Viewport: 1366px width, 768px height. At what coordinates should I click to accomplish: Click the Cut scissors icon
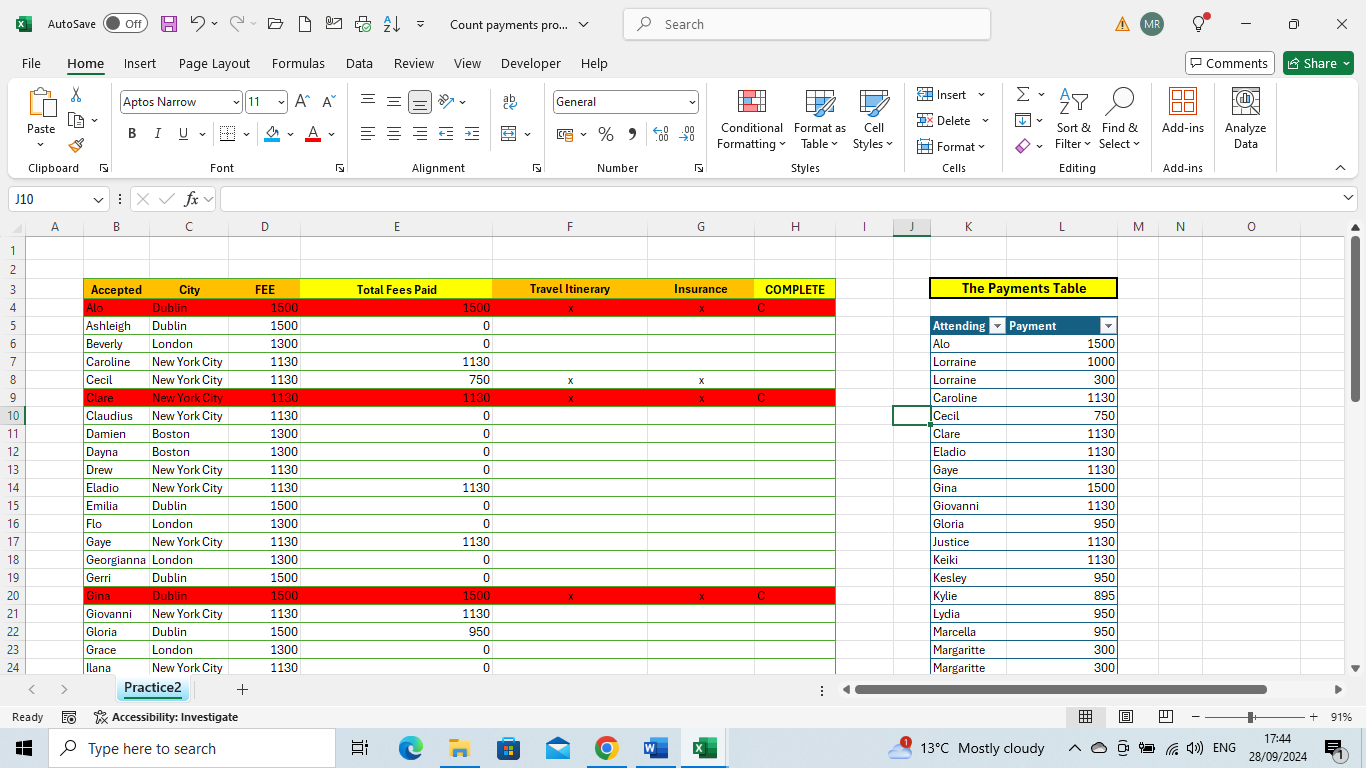76,95
